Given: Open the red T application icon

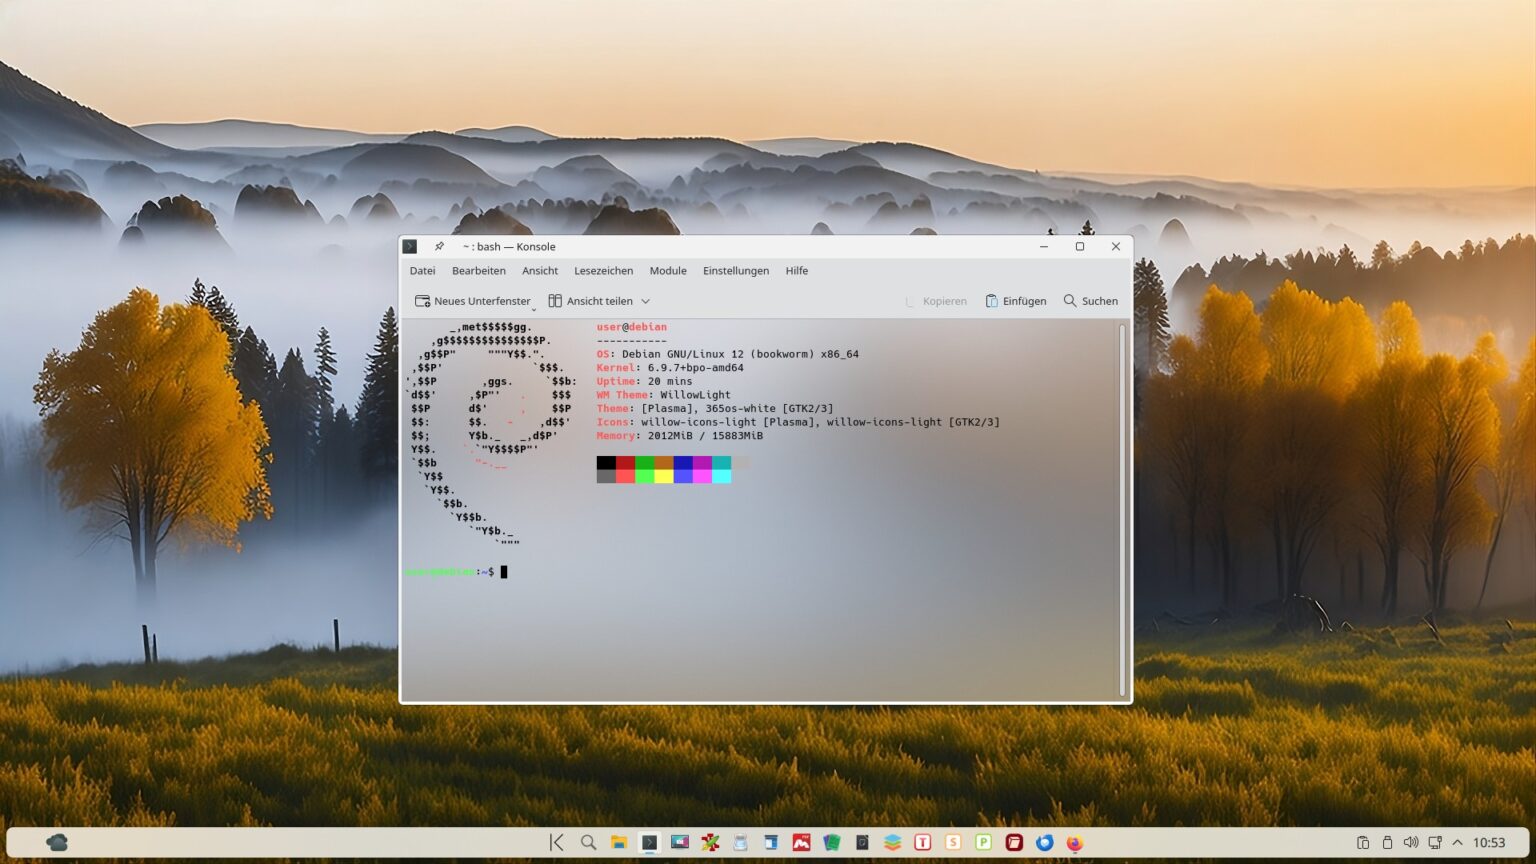Looking at the screenshot, I should coord(923,843).
